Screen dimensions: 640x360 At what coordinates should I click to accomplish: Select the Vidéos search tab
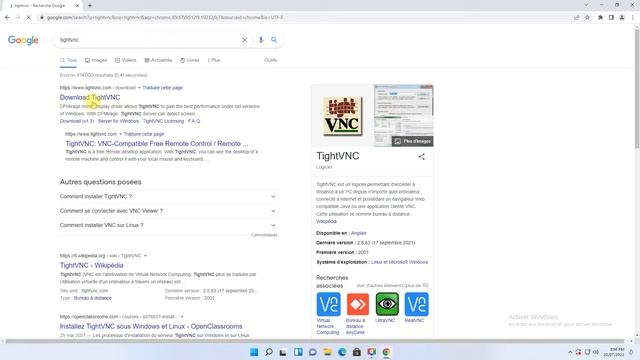tap(126, 60)
